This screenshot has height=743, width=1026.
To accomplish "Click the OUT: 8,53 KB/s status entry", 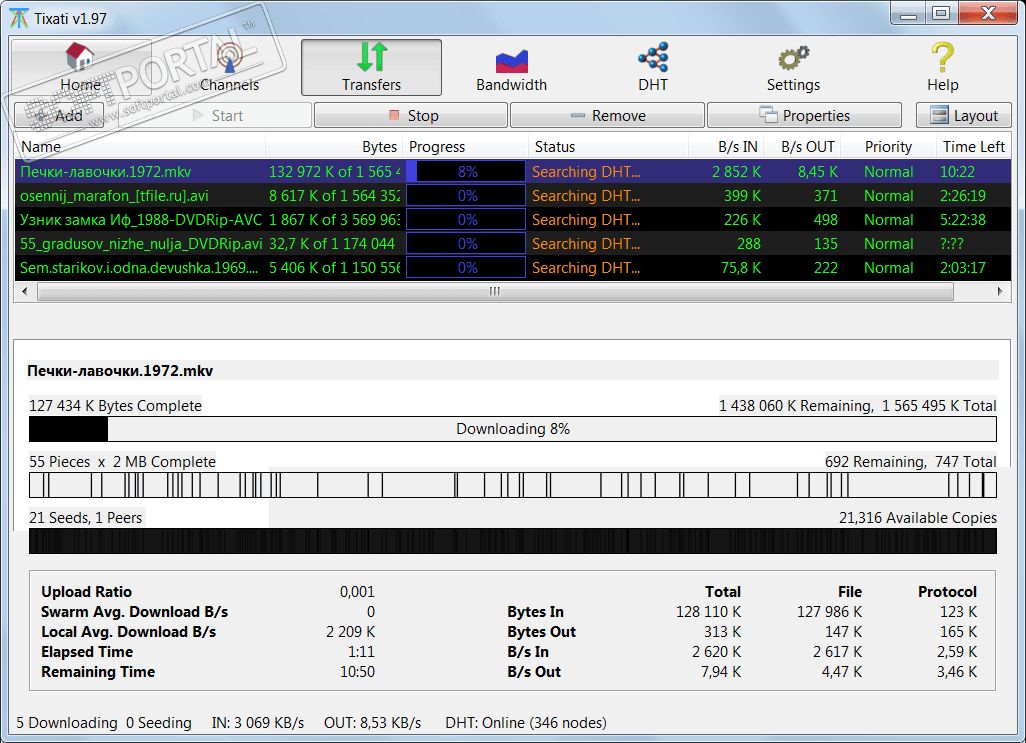I will [x=372, y=723].
